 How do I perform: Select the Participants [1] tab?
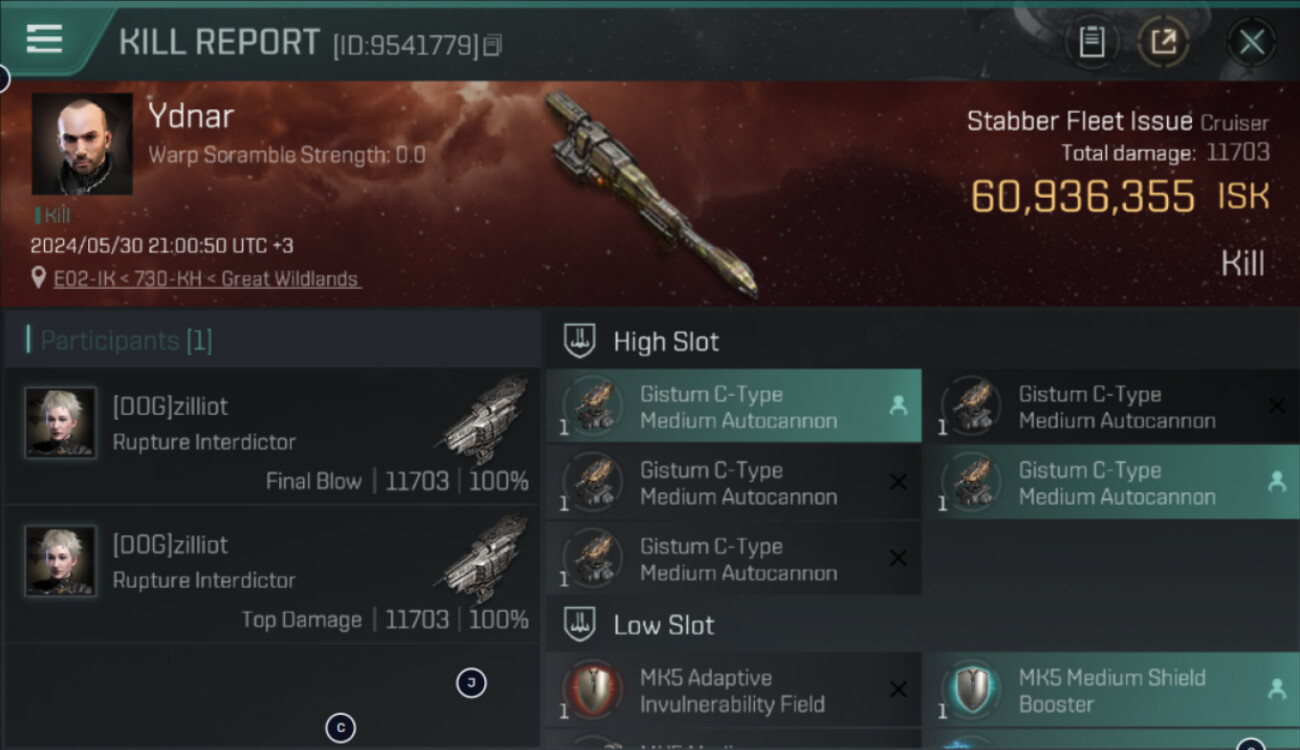pyautogui.click(x=126, y=341)
